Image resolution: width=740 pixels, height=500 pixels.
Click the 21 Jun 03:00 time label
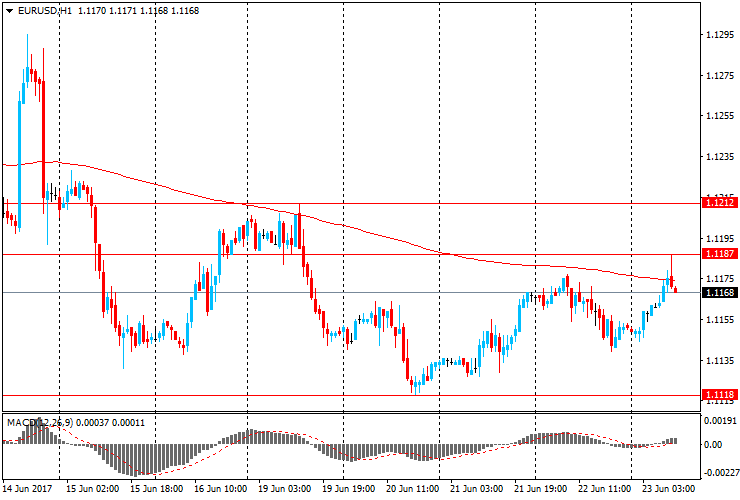[x=477, y=488]
